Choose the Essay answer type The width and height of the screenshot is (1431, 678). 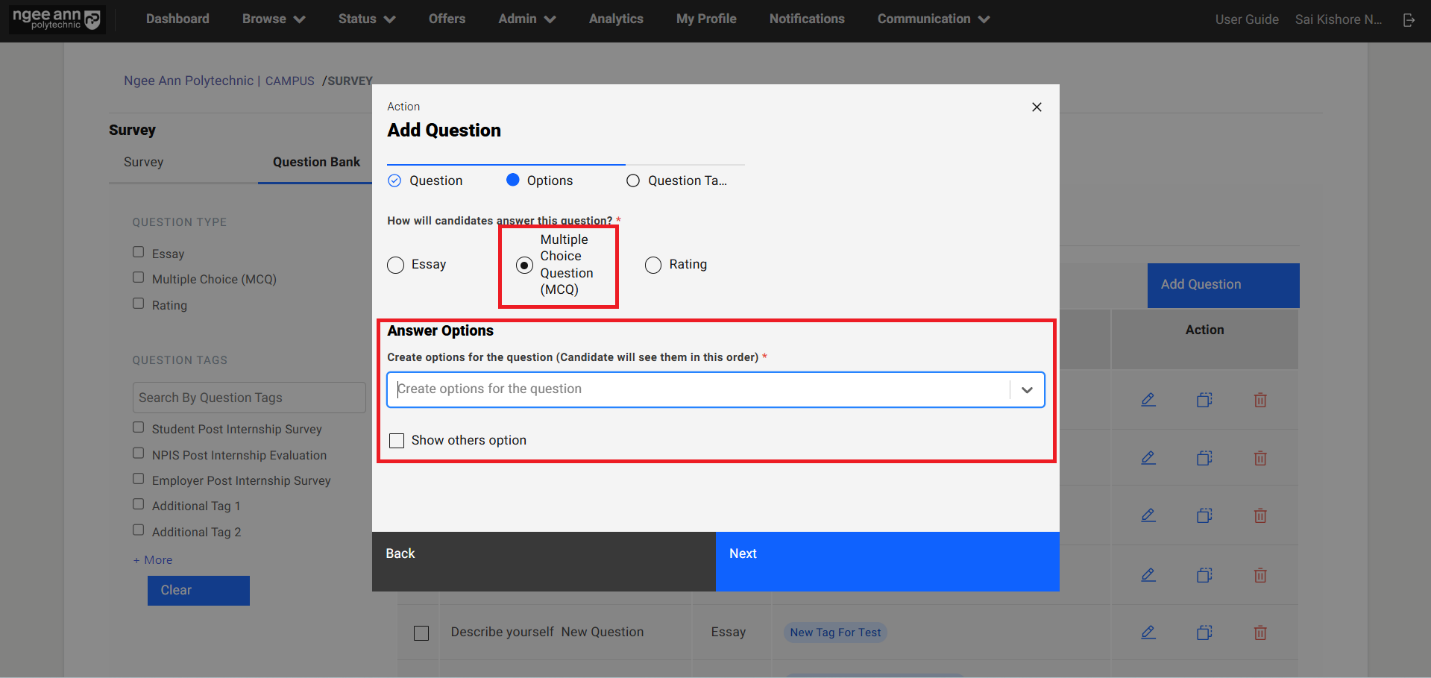coord(396,265)
